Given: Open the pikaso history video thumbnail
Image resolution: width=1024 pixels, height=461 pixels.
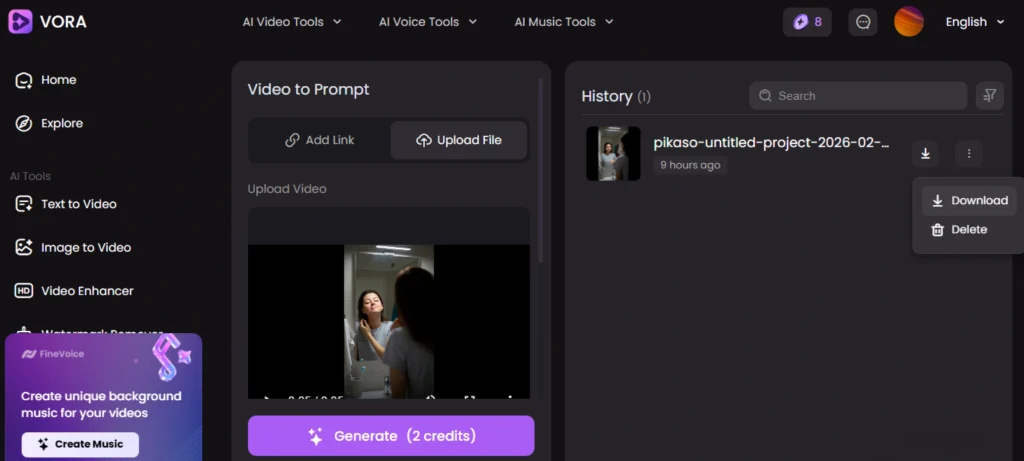Looking at the screenshot, I should 613,153.
